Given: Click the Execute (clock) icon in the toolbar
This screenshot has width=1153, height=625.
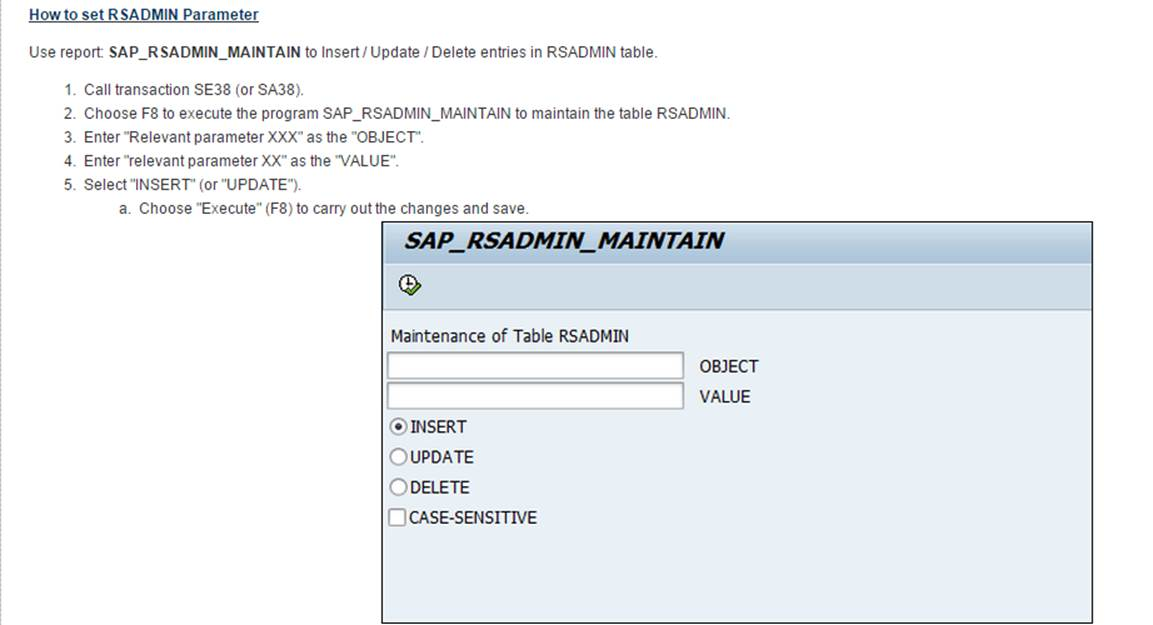Looking at the screenshot, I should point(410,285).
